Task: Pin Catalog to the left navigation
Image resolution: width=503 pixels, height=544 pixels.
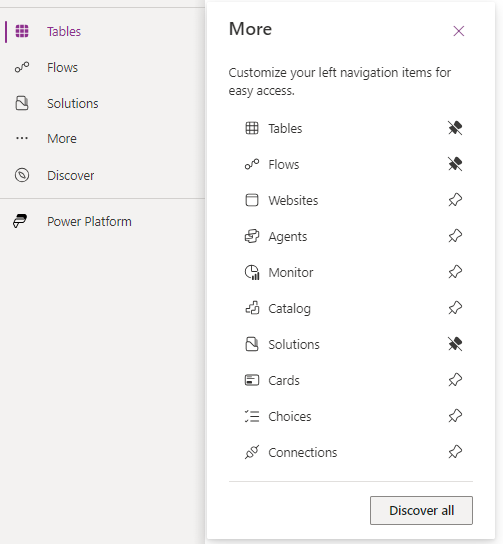Action: pyautogui.click(x=455, y=308)
